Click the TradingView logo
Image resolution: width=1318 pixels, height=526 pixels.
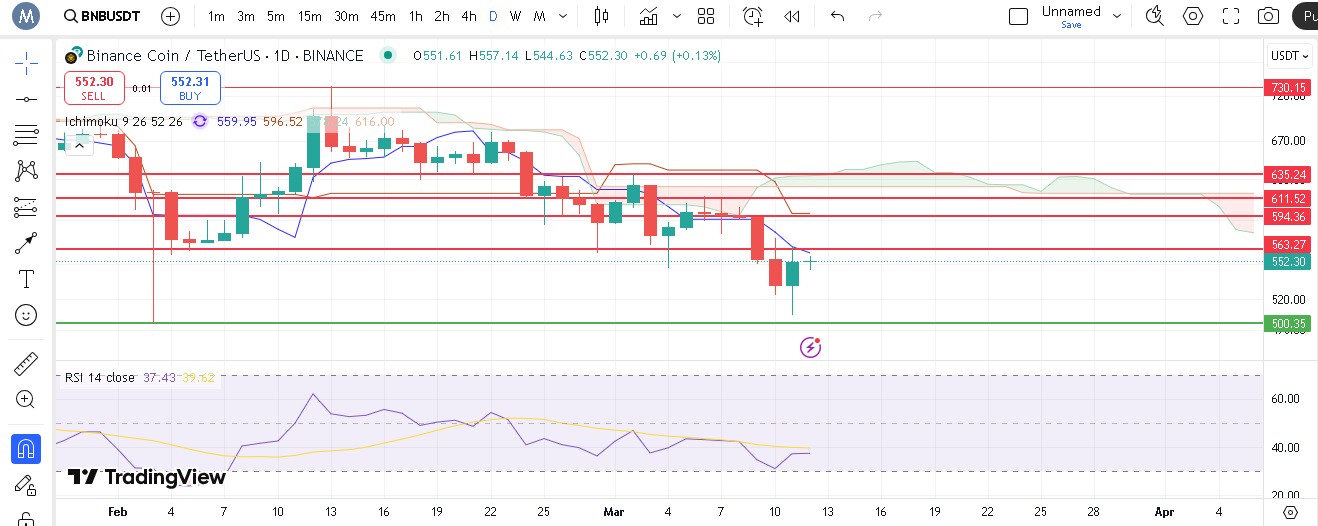(x=146, y=477)
